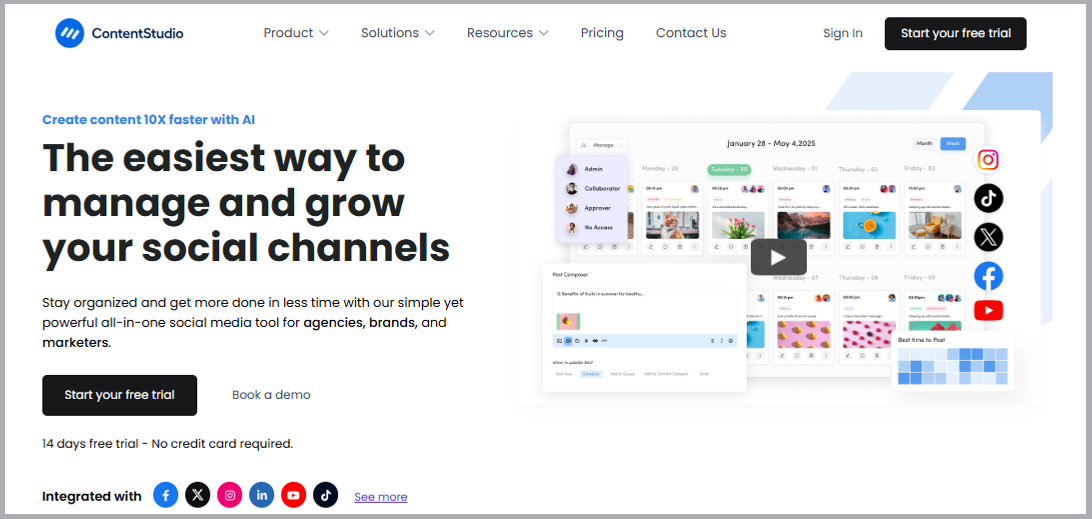Go to the Pricing page
1092x519 pixels.
pyautogui.click(x=602, y=33)
